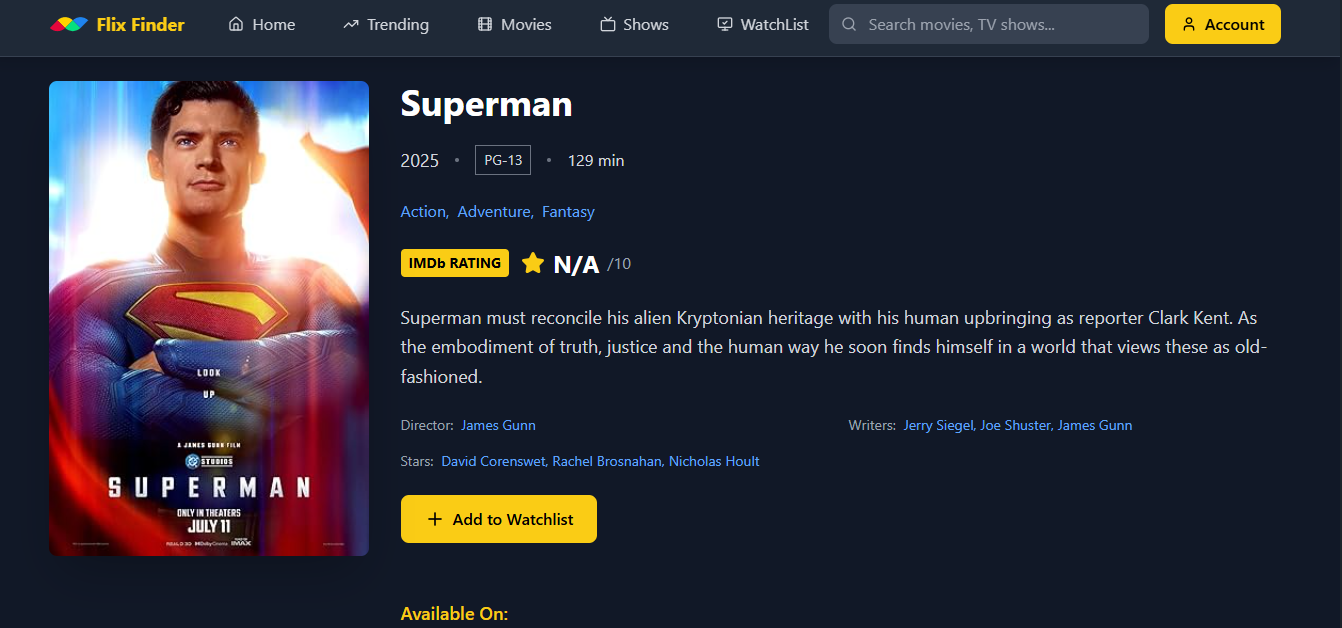Open writer Jerry Siegel's link
The image size is (1342, 628).
(x=938, y=425)
